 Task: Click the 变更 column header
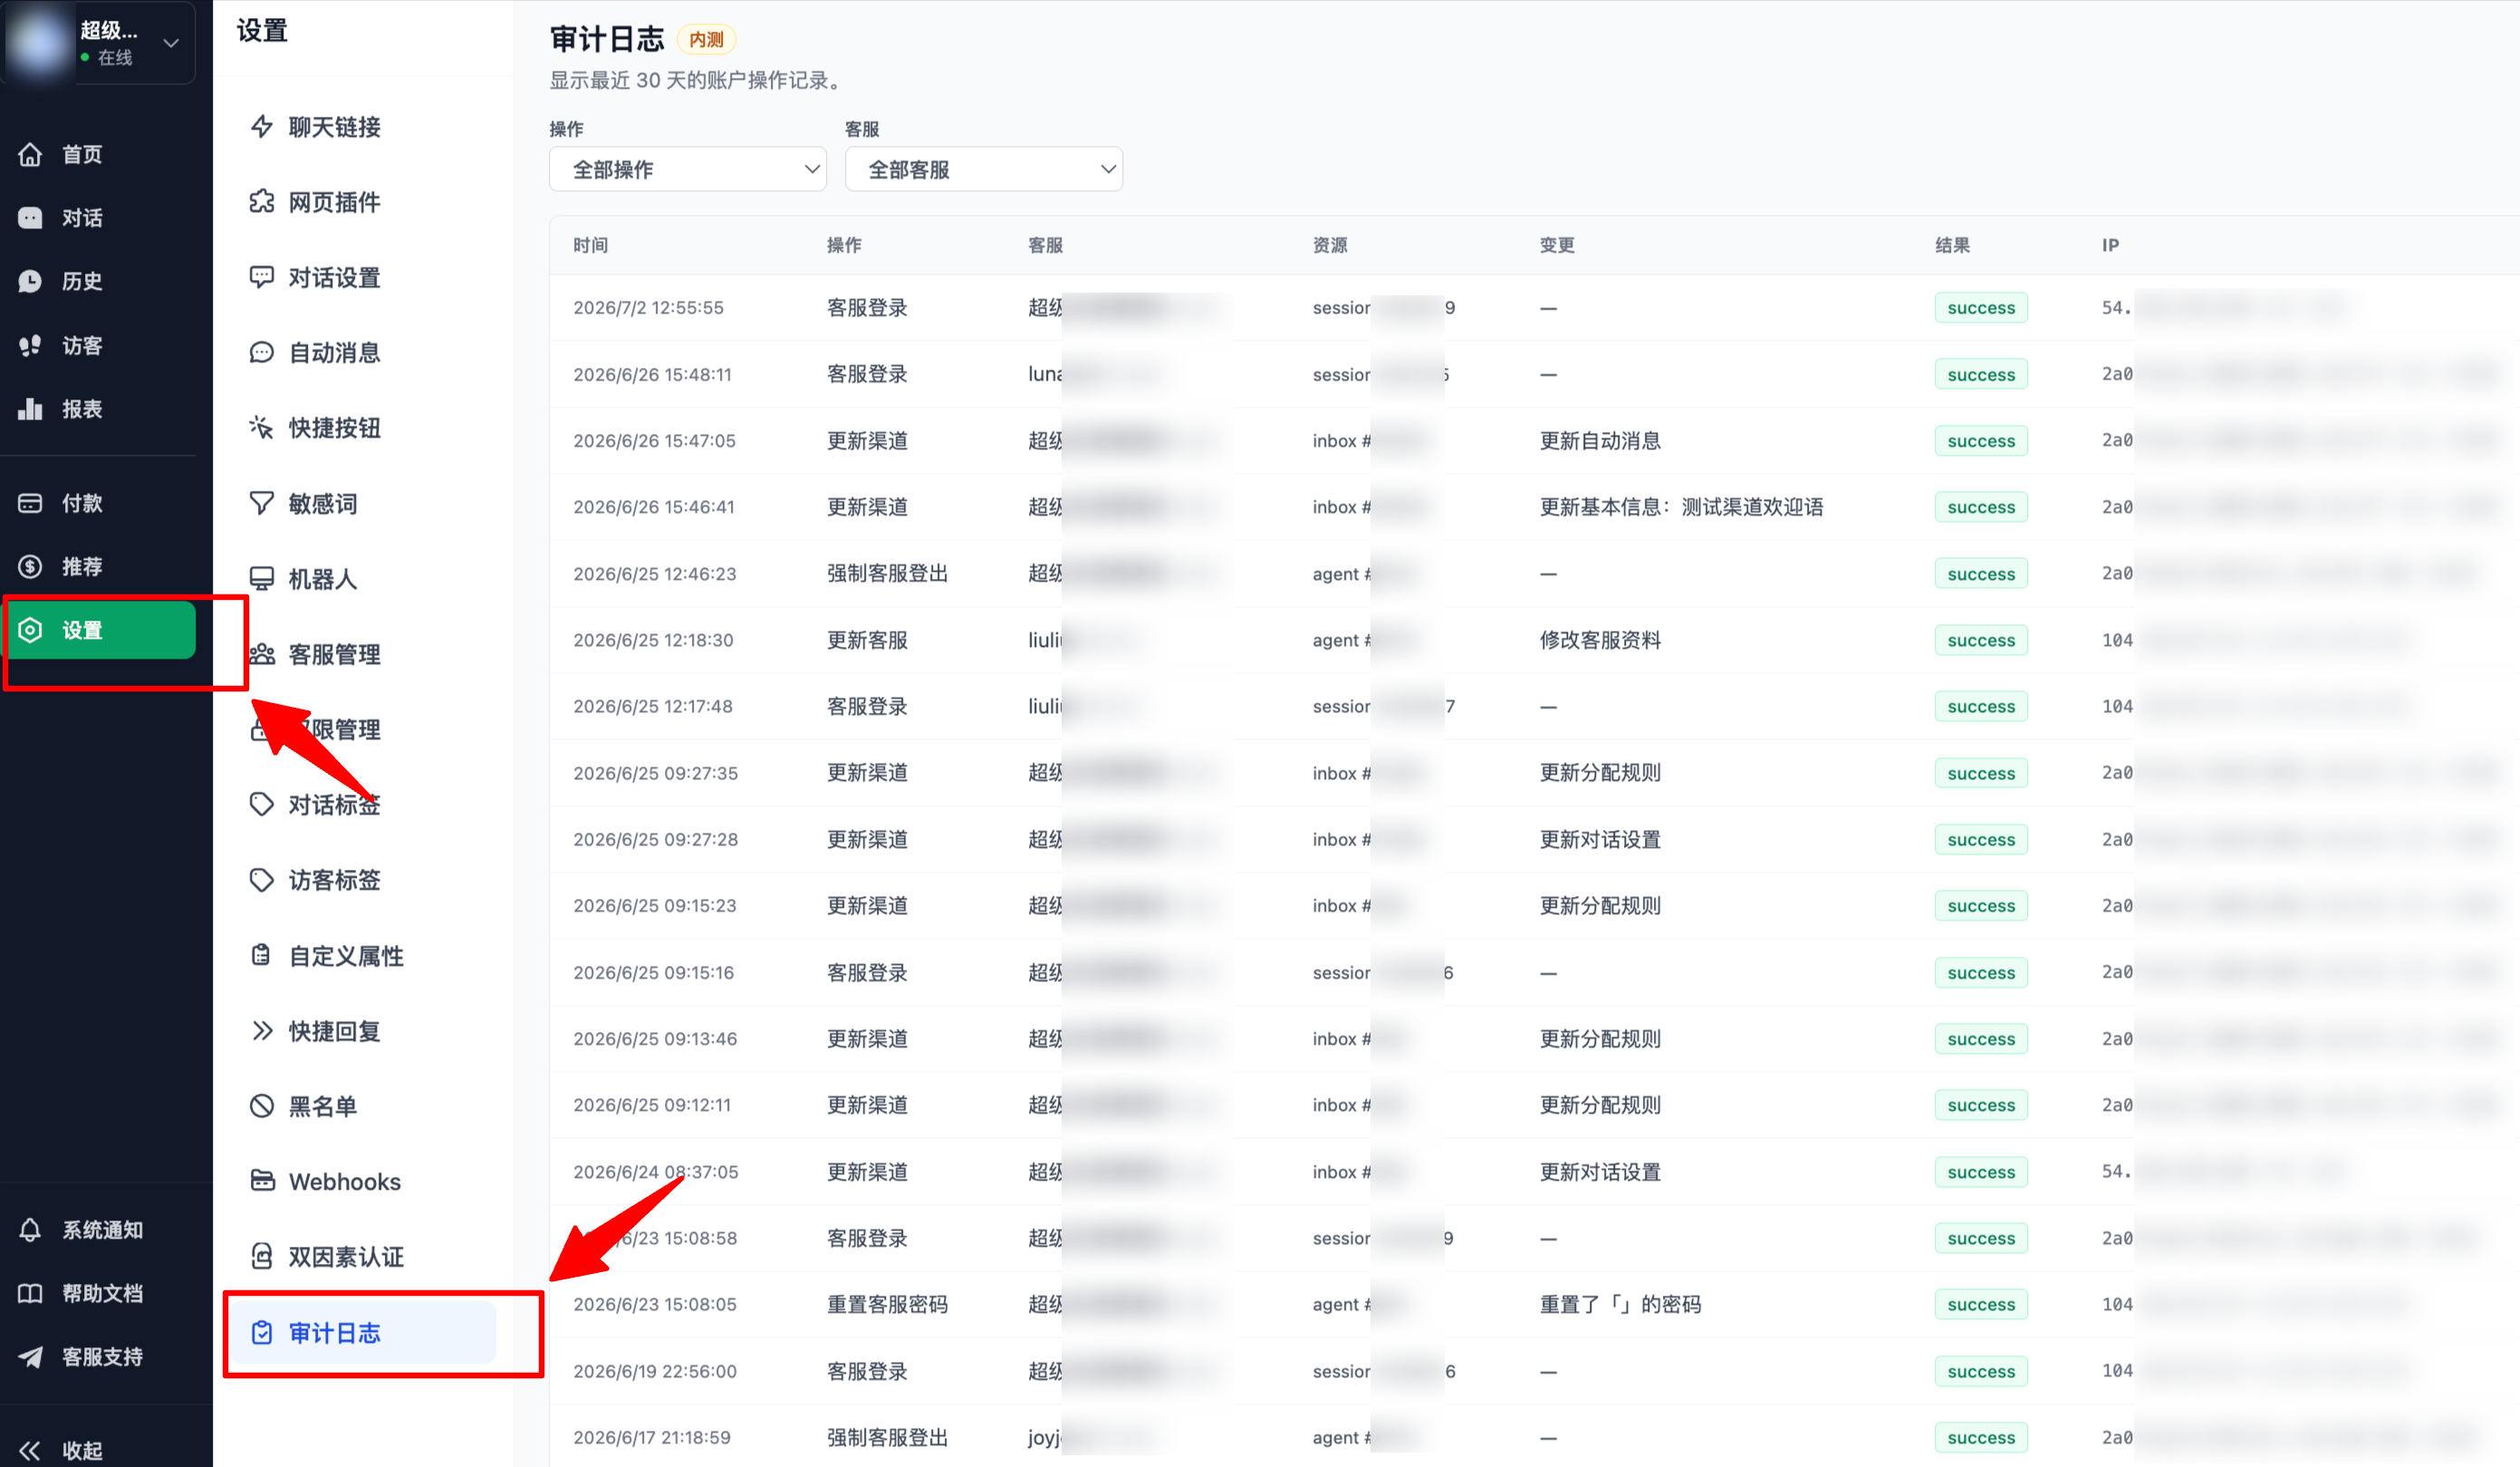tap(1557, 245)
